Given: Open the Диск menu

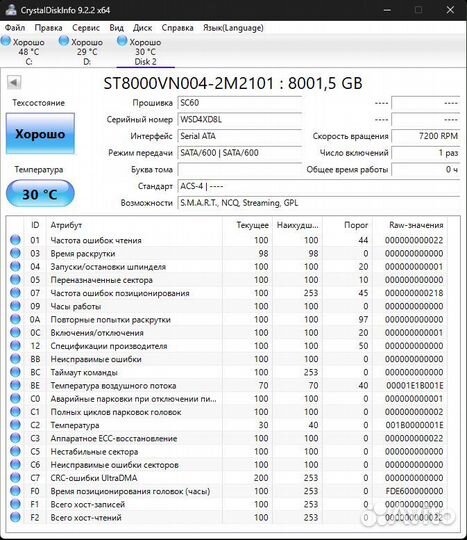Looking at the screenshot, I should (x=142, y=28).
